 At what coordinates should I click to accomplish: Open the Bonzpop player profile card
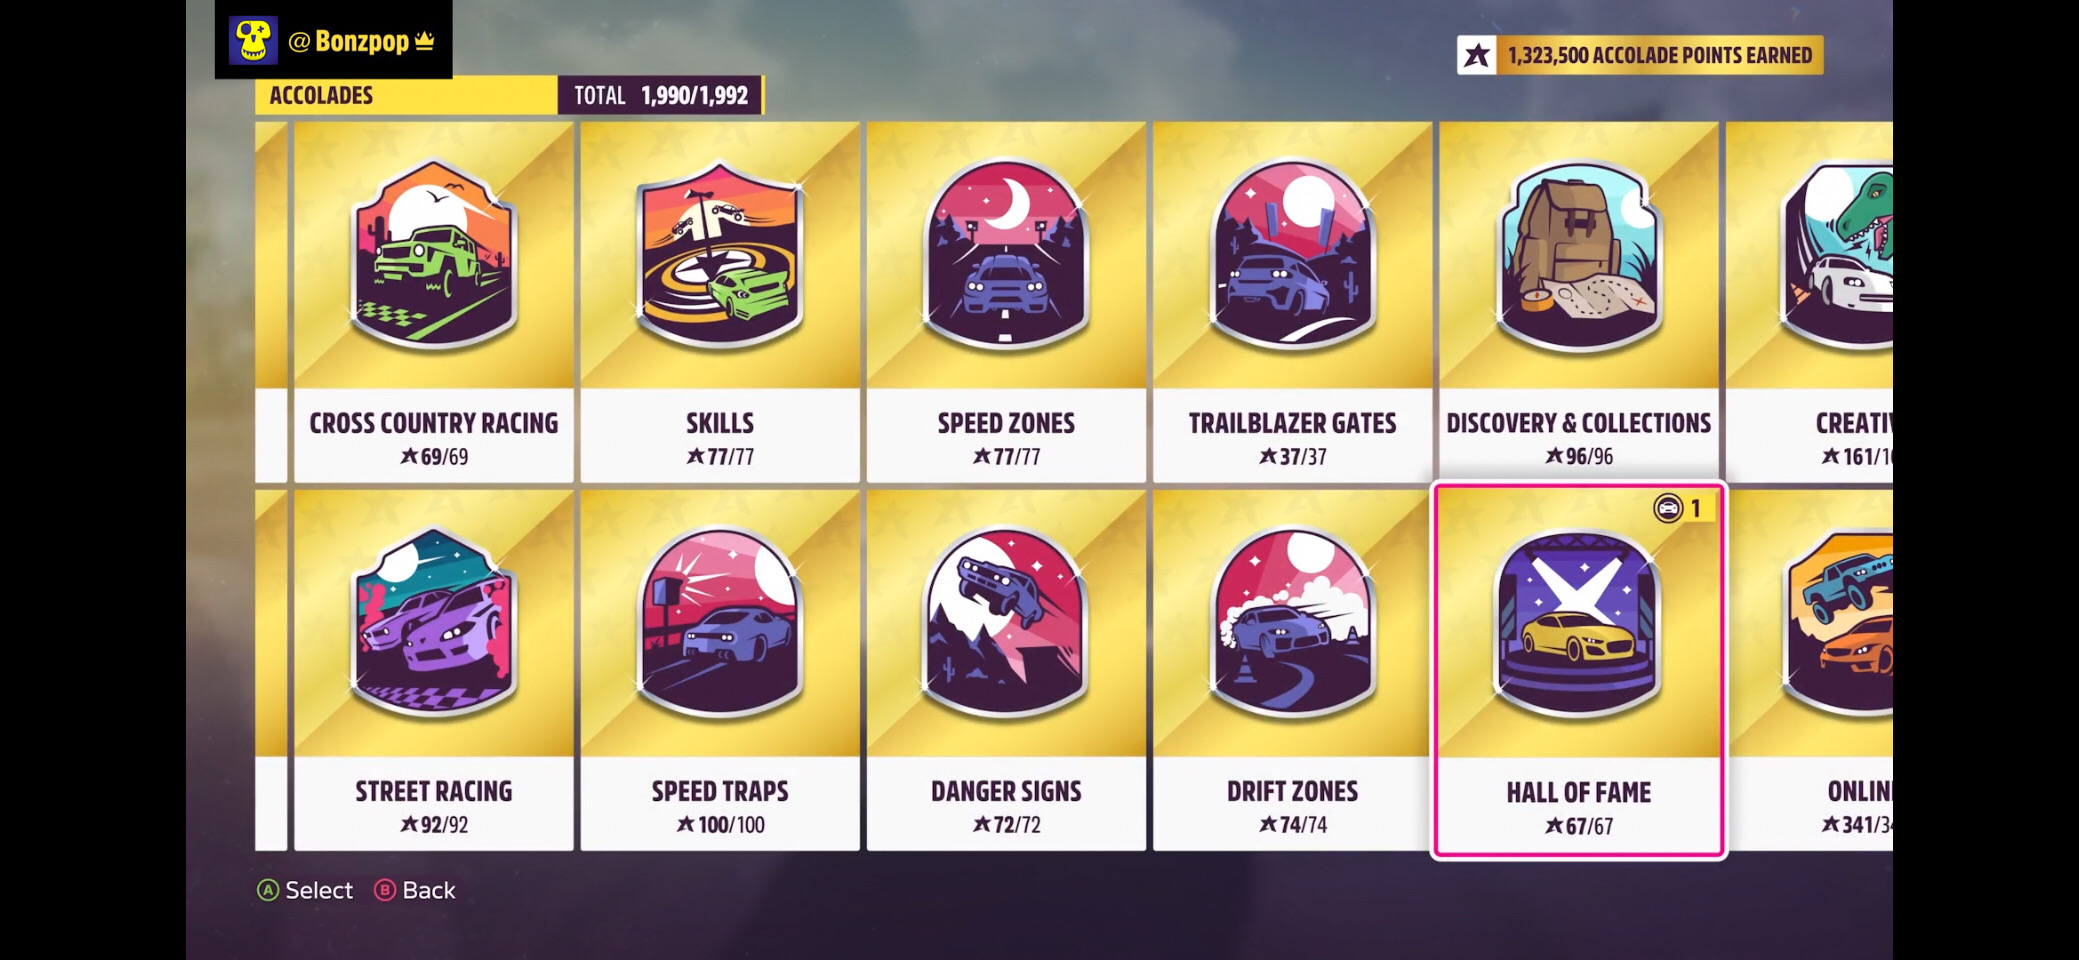point(334,39)
